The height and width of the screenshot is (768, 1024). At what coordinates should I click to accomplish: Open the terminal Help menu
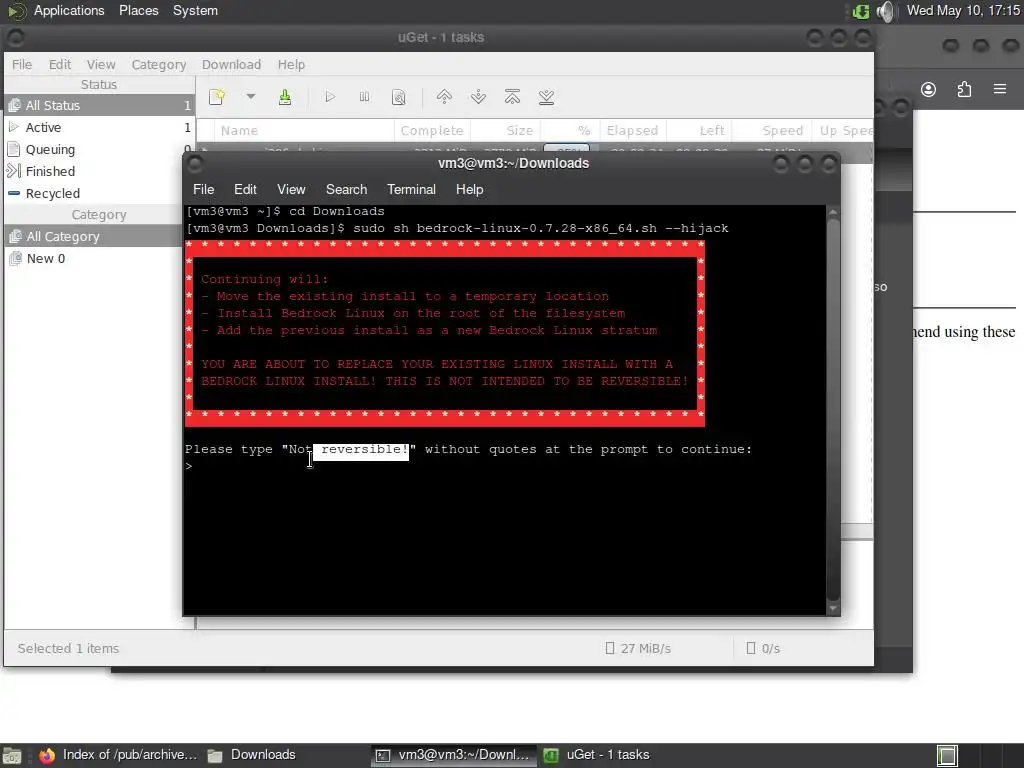click(x=469, y=189)
